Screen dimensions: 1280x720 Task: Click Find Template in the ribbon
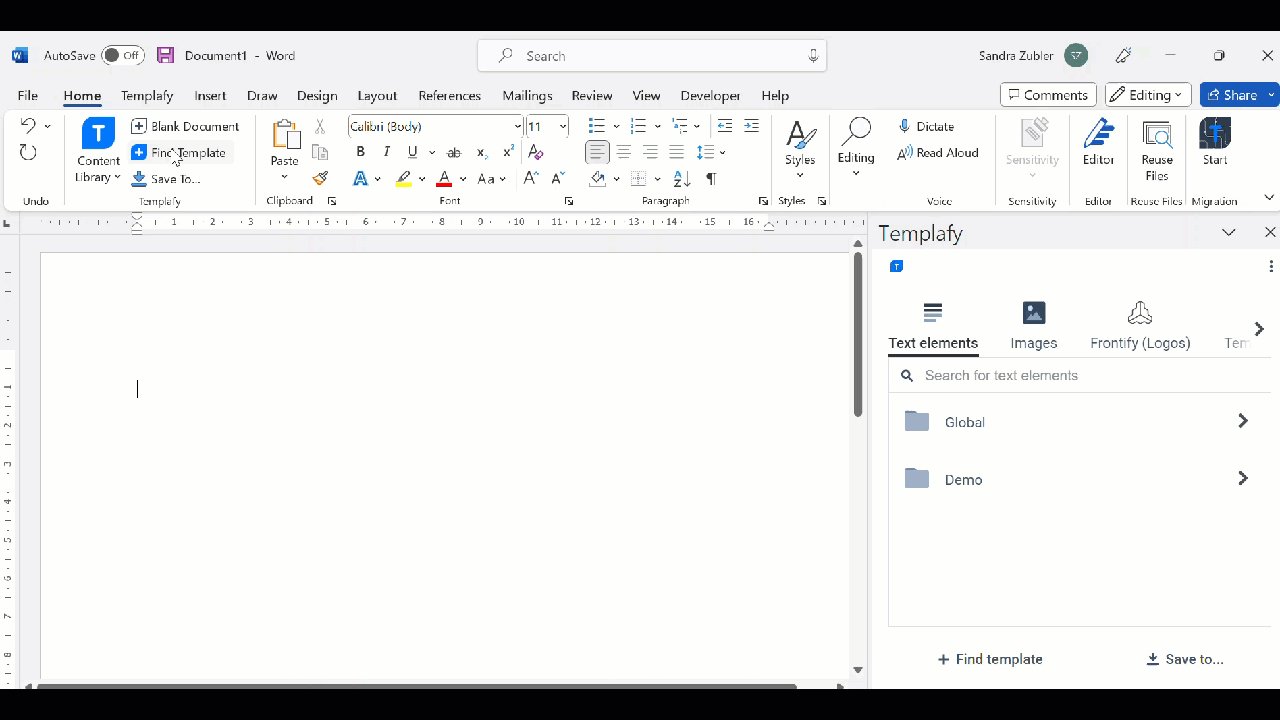point(179,153)
